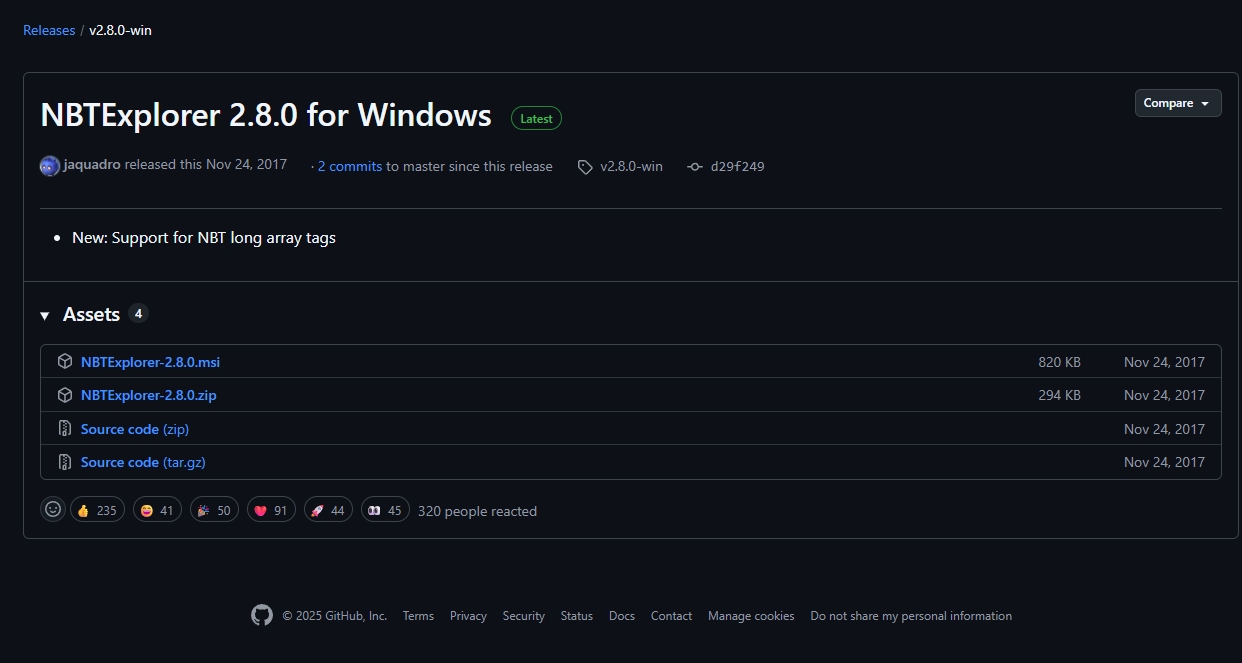Toggle the hooray reaction (50)

214,510
